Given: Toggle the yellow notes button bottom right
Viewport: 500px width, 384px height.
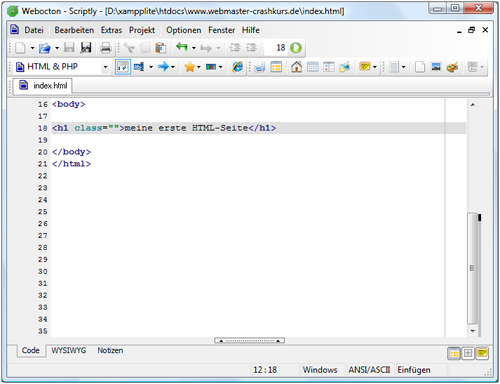Looking at the screenshot, I should pyautogui.click(x=482, y=353).
